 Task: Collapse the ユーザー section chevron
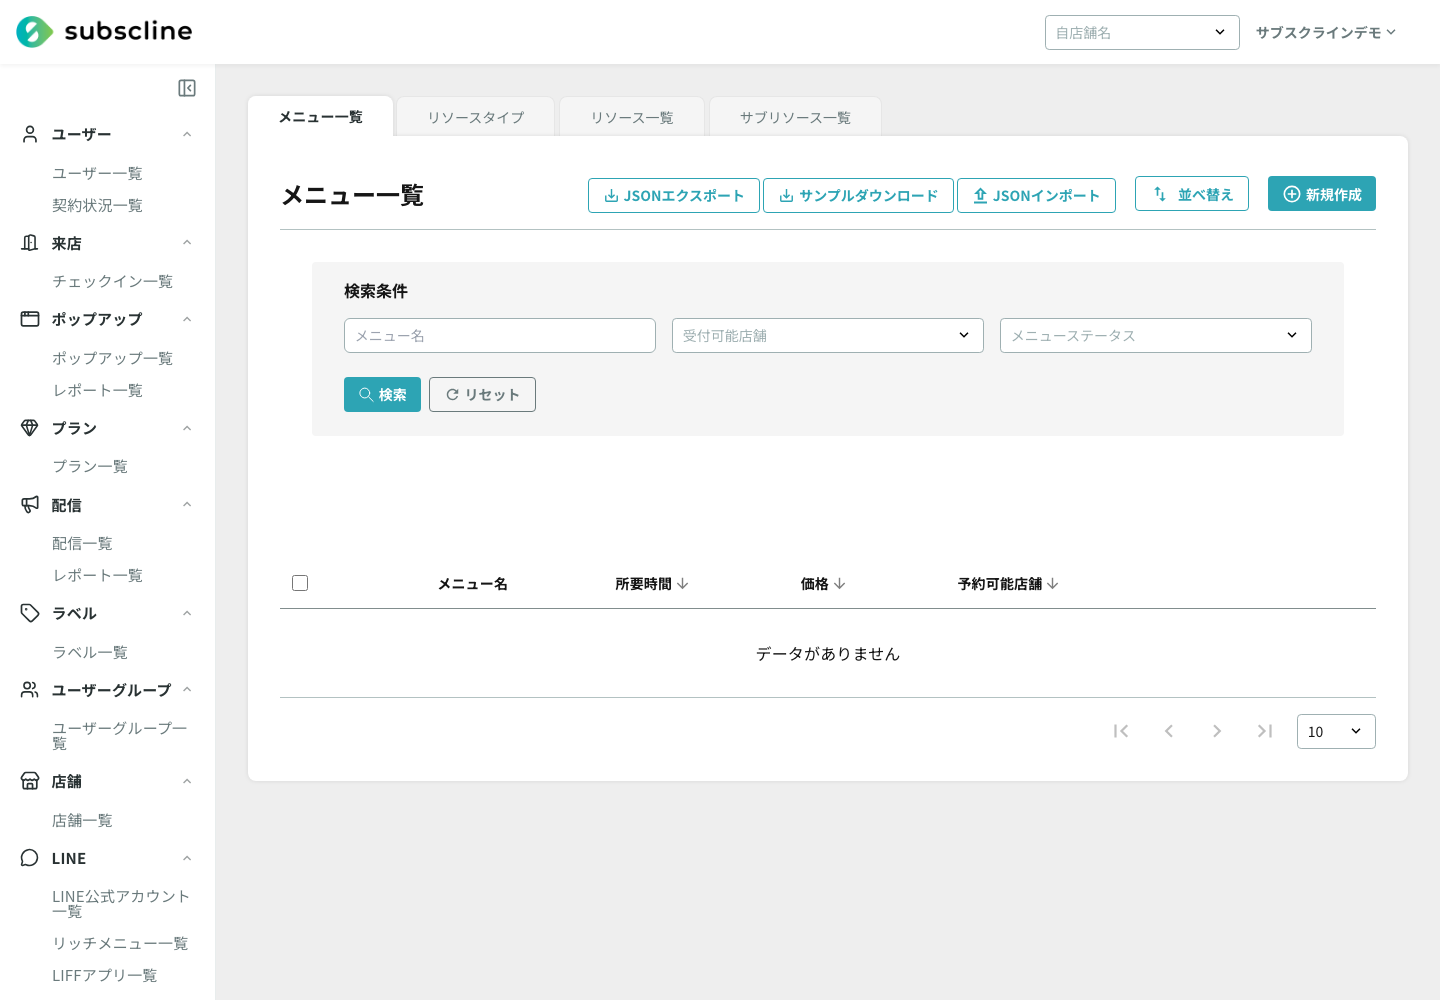187,134
